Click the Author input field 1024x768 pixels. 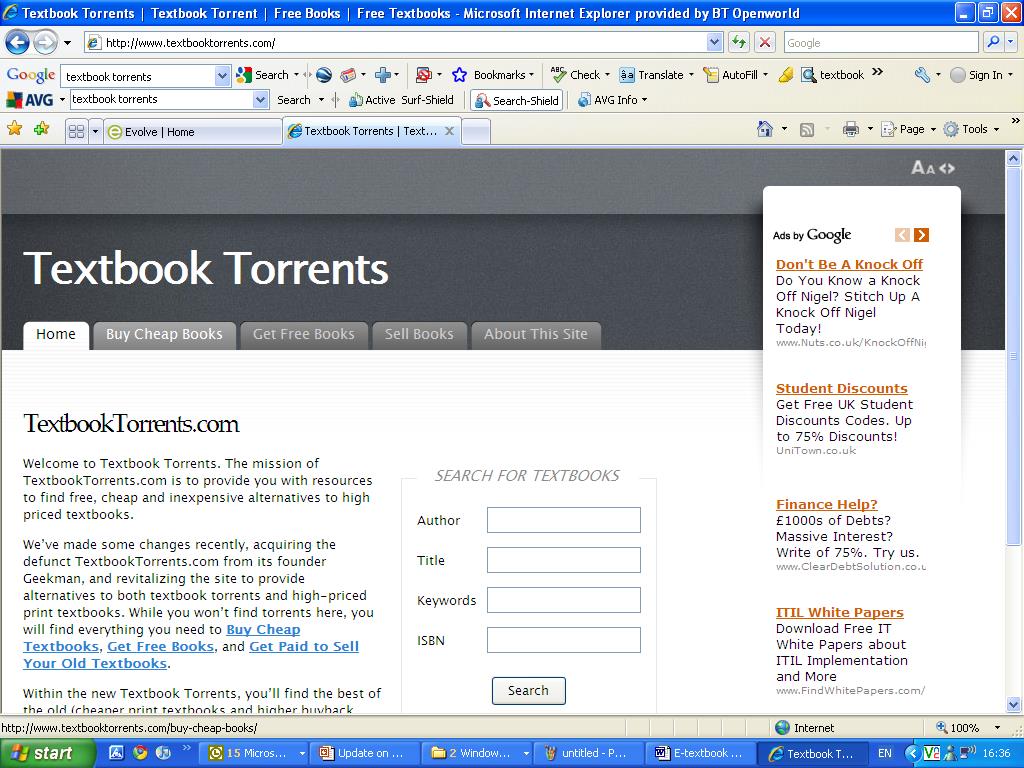(564, 520)
